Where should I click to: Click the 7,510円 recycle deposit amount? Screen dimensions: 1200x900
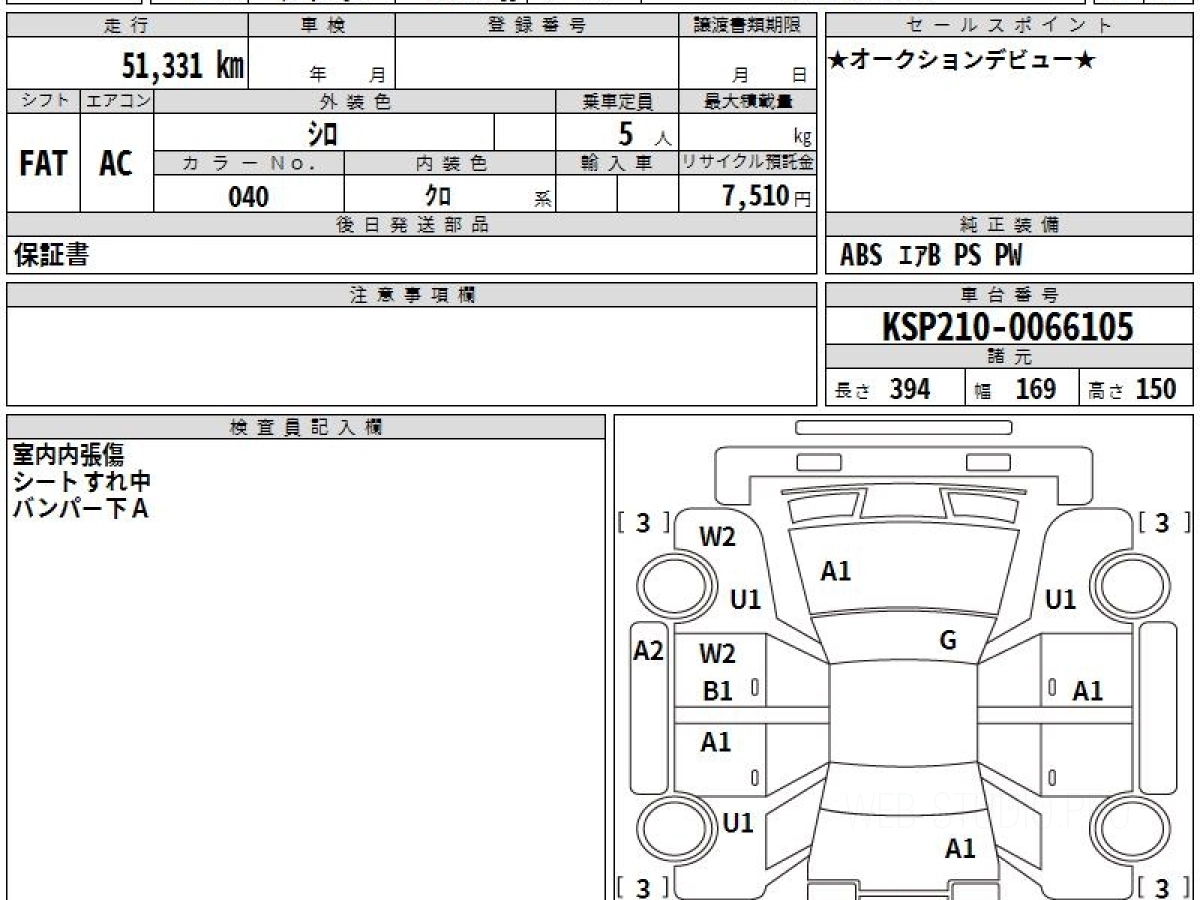[767, 196]
